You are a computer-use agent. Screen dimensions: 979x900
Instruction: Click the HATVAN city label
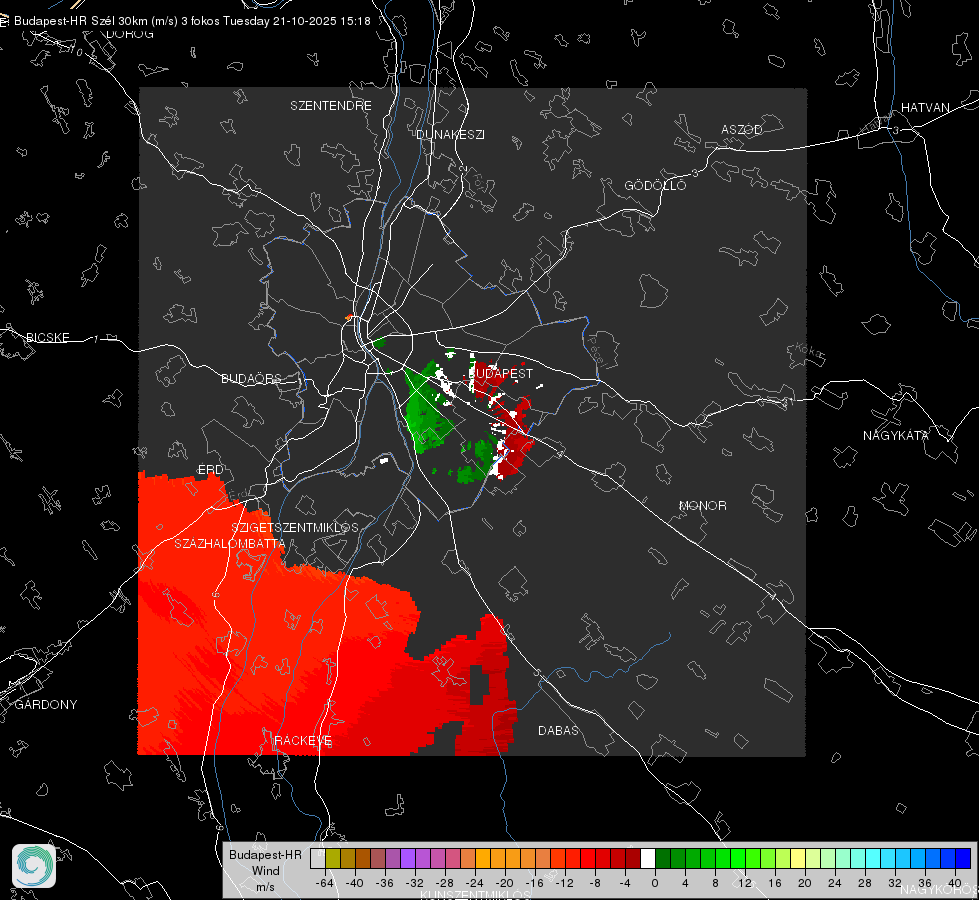click(x=925, y=107)
